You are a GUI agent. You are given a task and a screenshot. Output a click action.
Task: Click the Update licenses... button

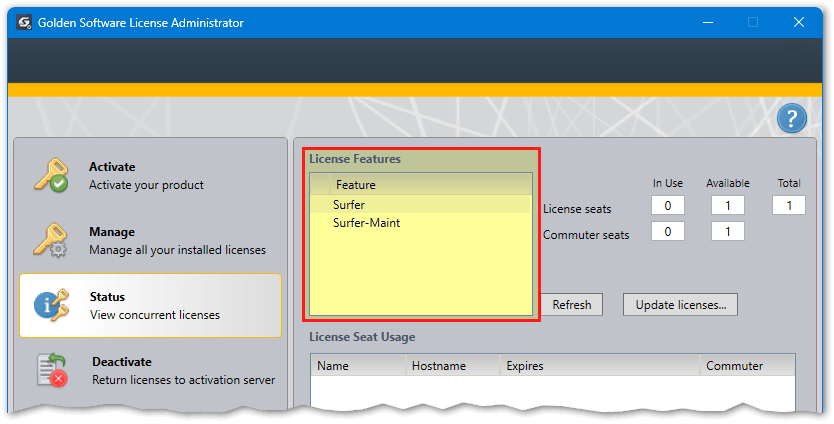pos(680,305)
